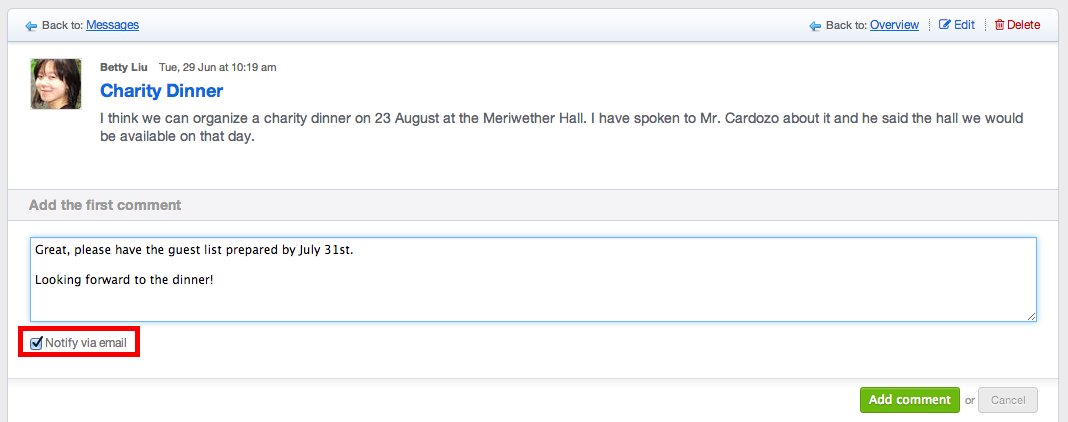The image size is (1068, 422).
Task: Click the back arrow icon next to Overview
Action: pos(815,26)
